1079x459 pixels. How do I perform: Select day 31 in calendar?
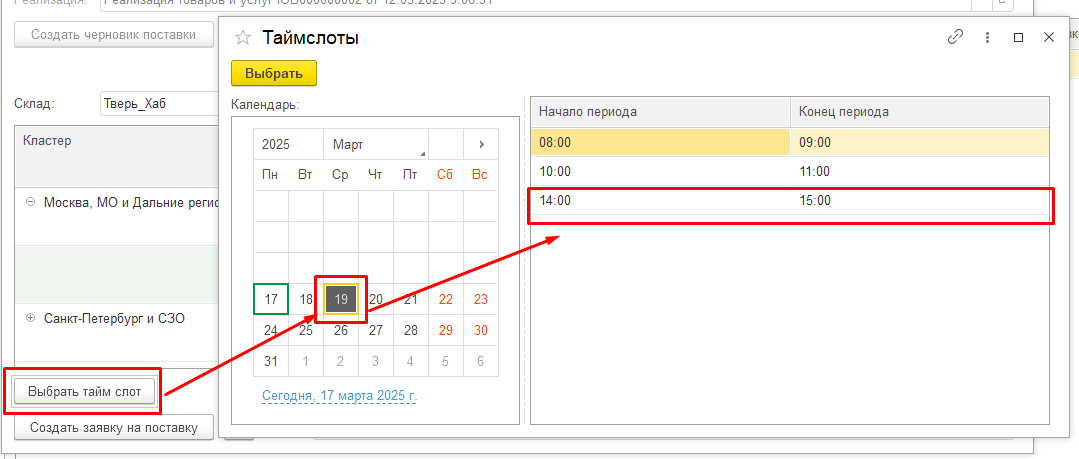(271, 361)
